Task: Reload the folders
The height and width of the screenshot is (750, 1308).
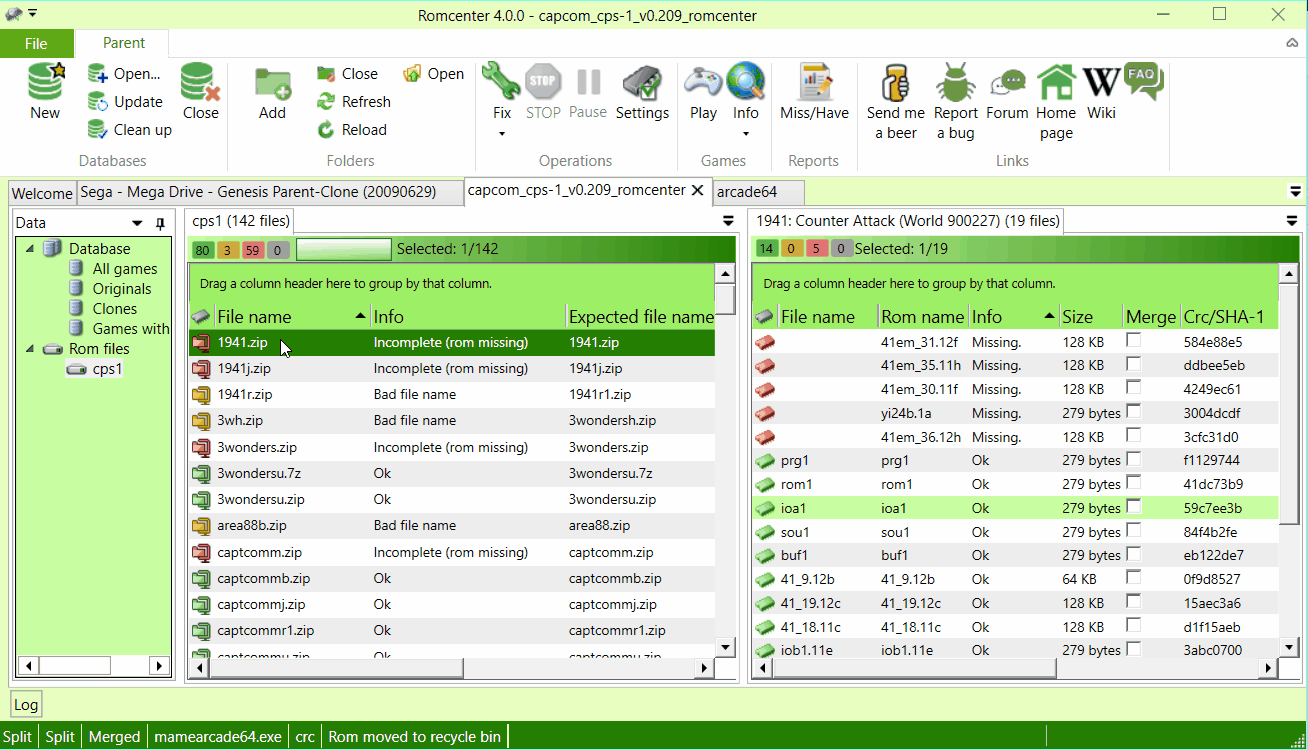Action: pos(351,129)
